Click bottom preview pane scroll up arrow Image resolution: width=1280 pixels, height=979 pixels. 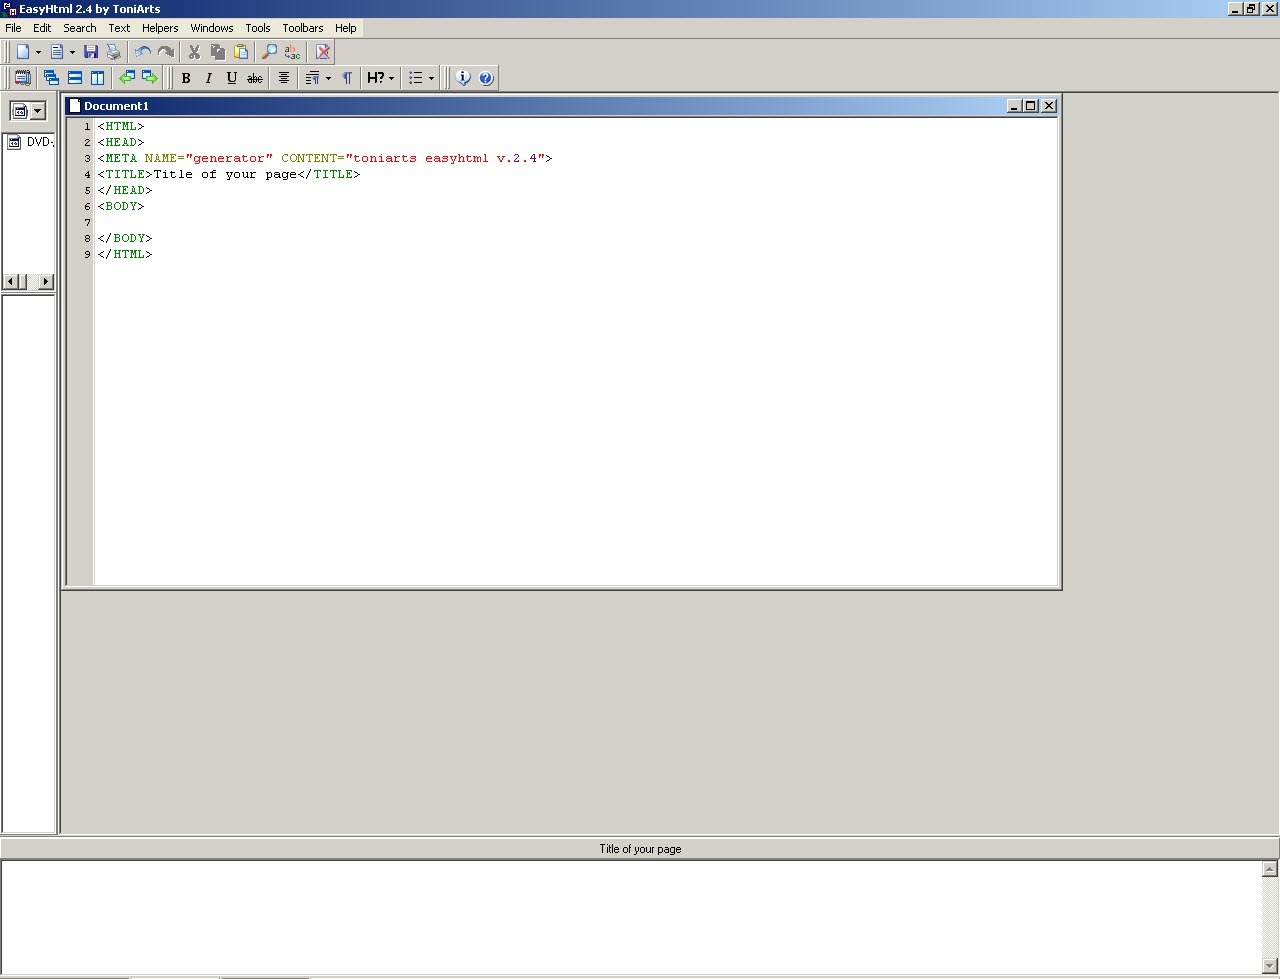point(1271,870)
